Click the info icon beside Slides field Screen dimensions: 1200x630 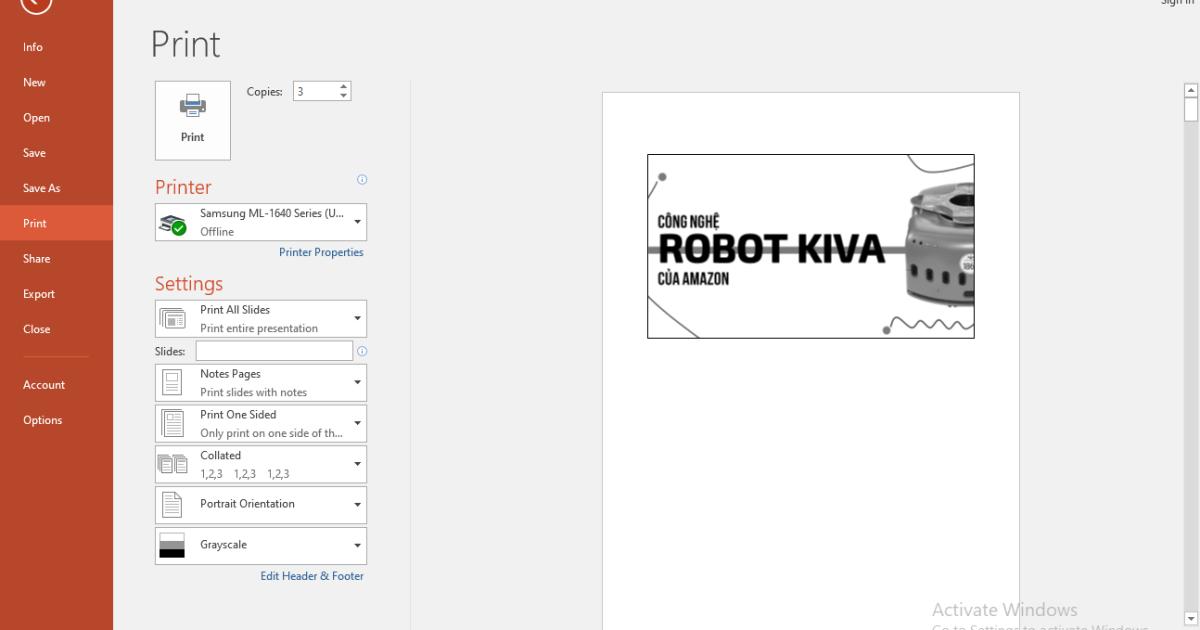coord(362,351)
